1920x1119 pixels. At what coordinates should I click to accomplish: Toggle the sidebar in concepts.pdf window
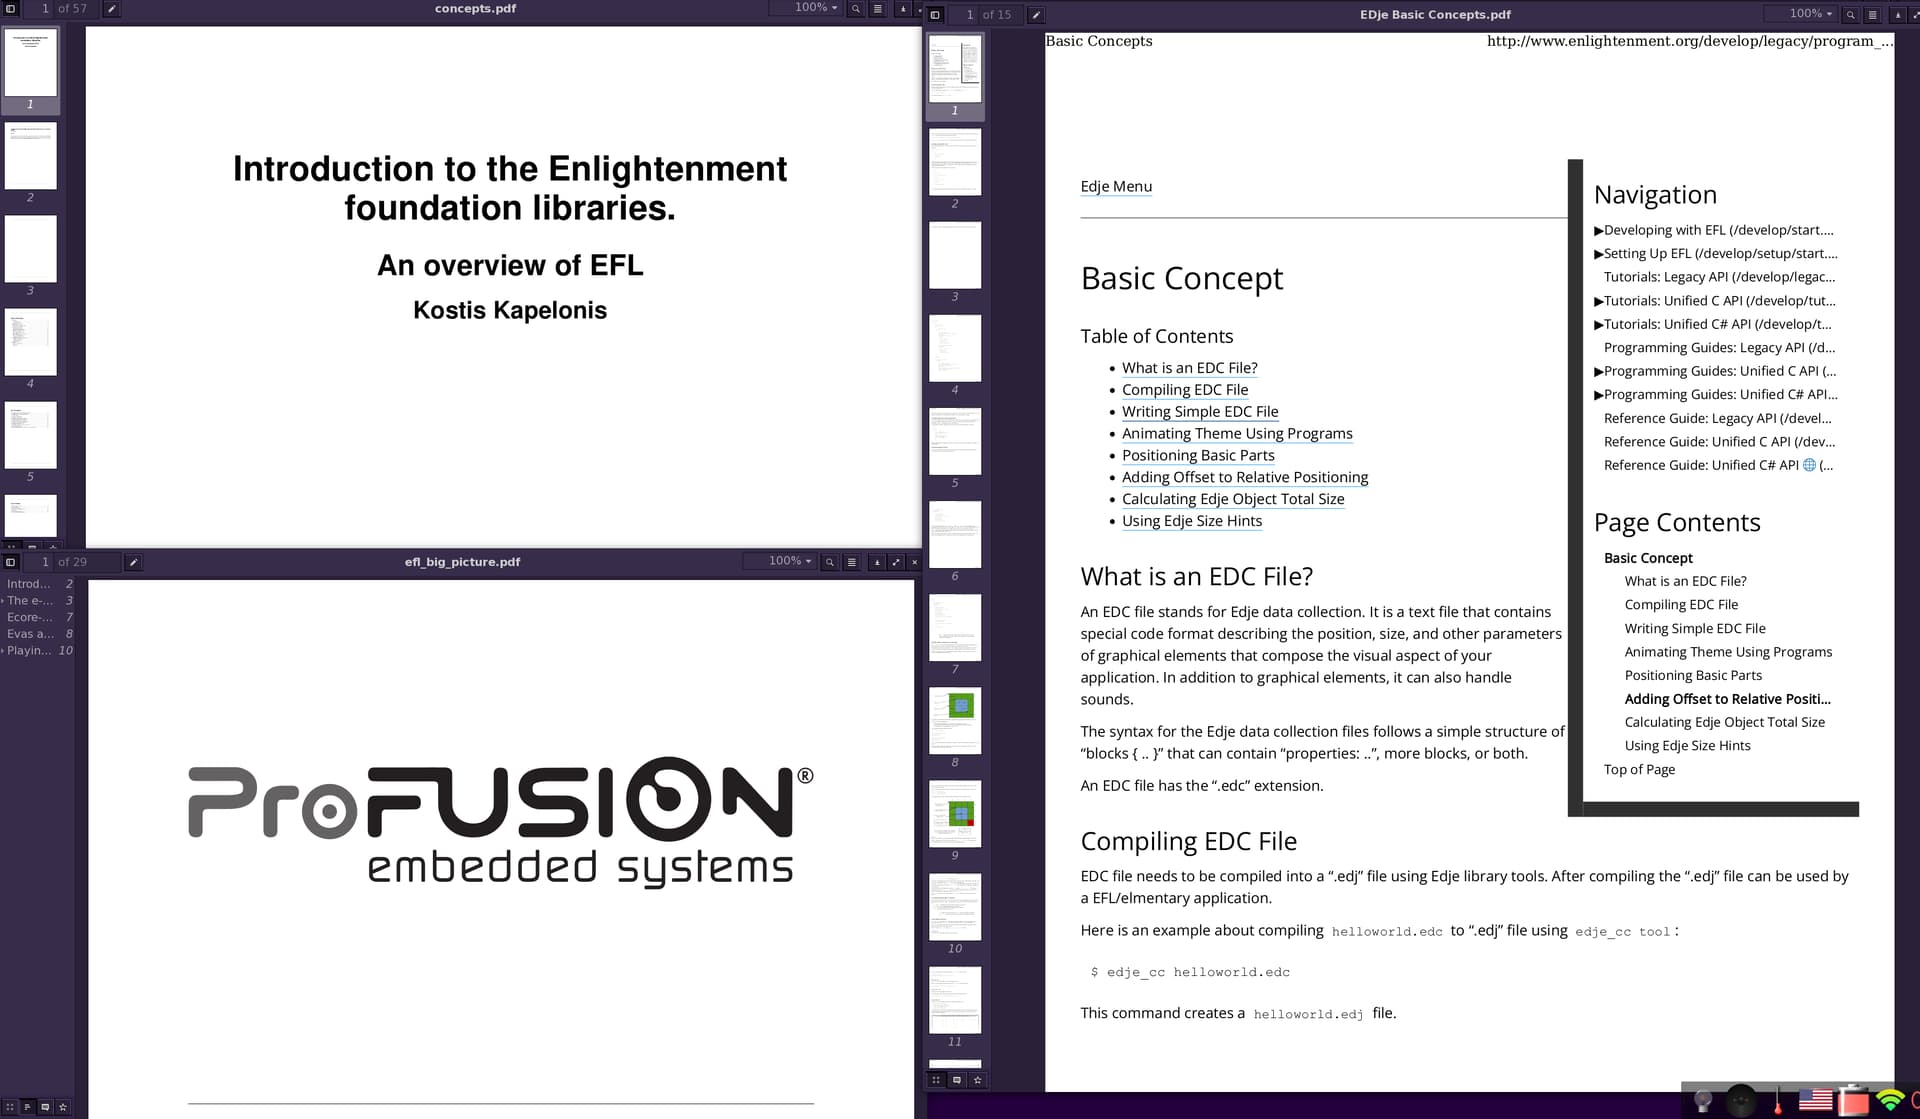[11, 8]
